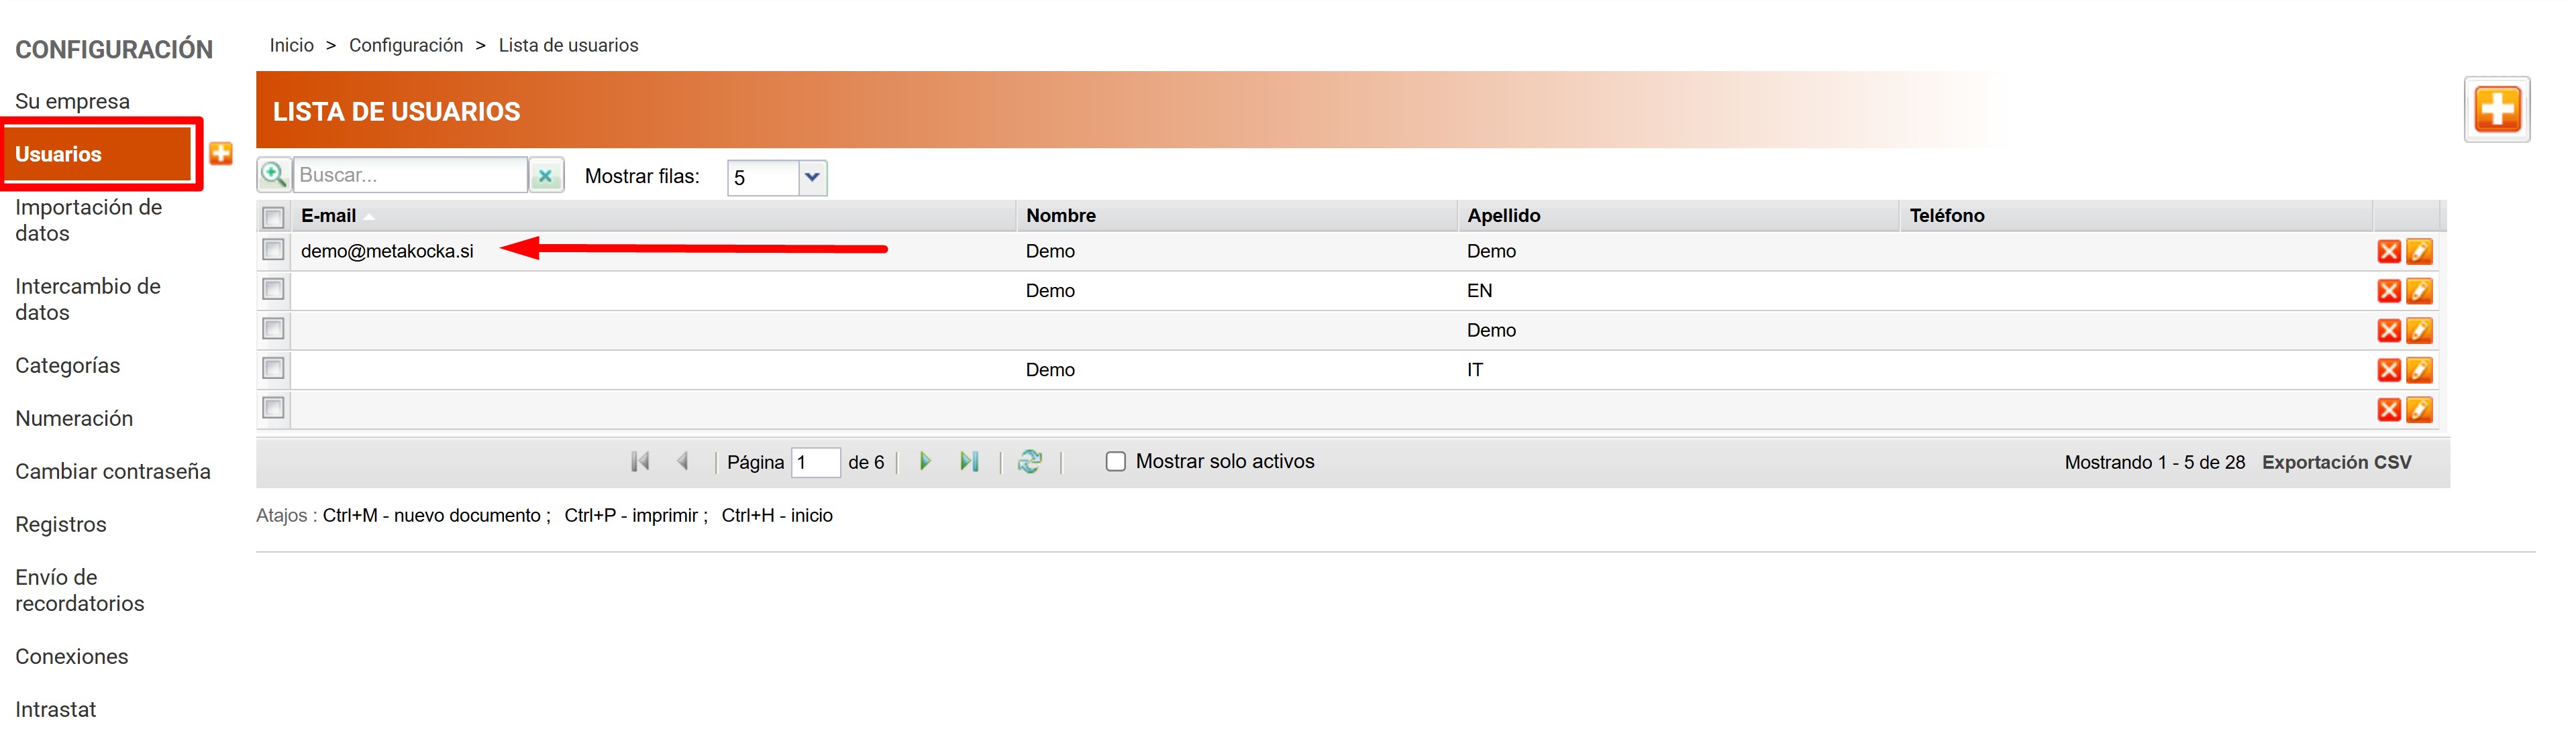Click the magnifier search icon
The image size is (2576, 737).
tap(273, 175)
